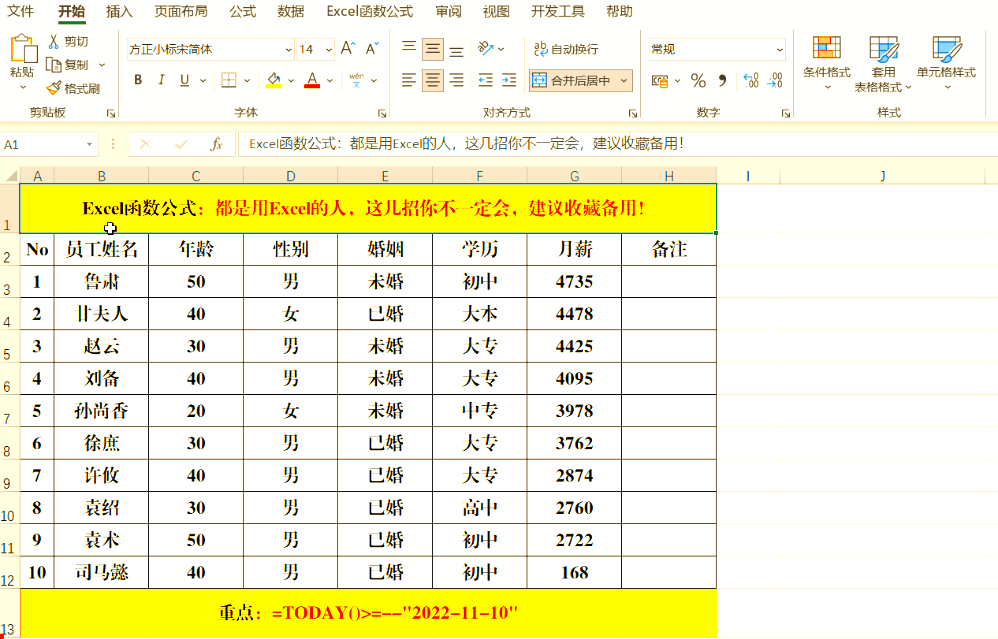The height and width of the screenshot is (639, 998).
Task: Click the Copy (复制) icon
Action: point(54,65)
